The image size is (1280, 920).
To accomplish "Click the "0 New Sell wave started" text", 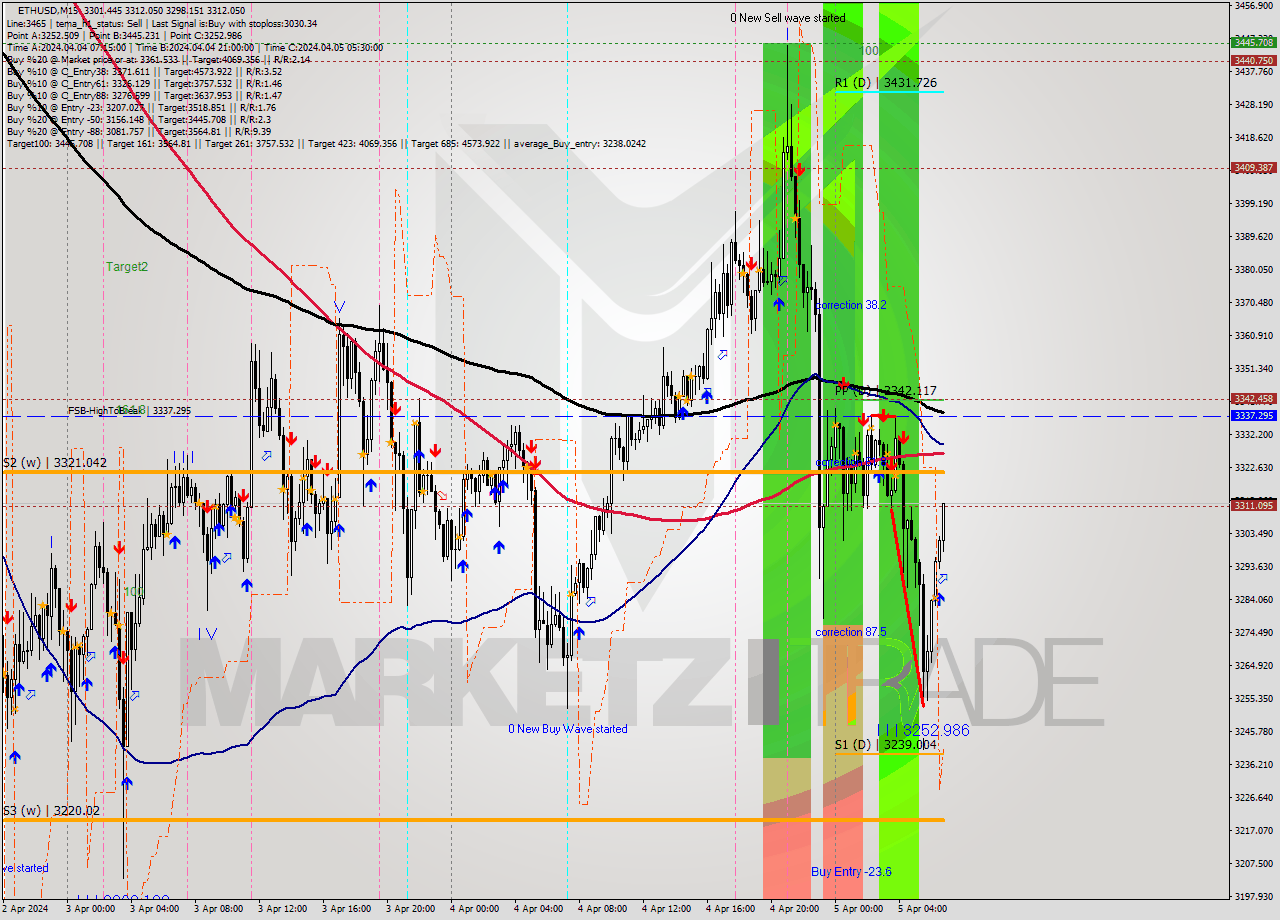I will click(786, 17).
